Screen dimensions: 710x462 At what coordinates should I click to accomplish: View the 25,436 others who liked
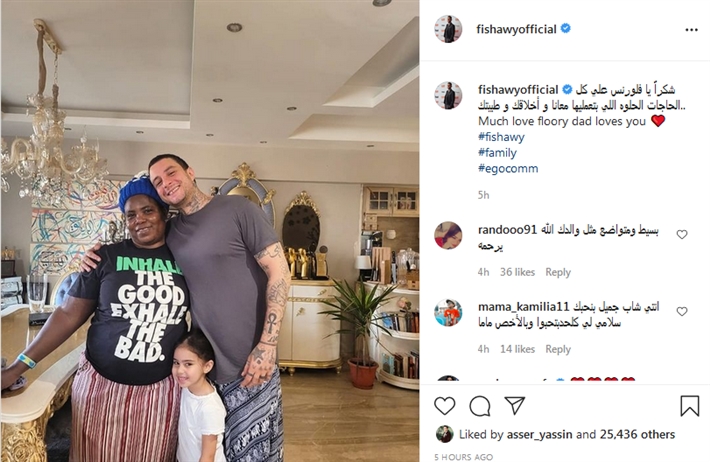pos(638,435)
